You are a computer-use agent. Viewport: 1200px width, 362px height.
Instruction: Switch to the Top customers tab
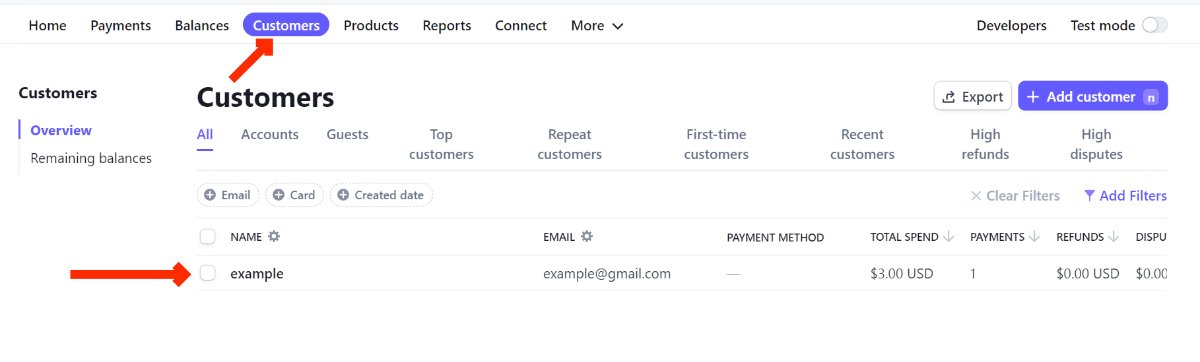[441, 144]
